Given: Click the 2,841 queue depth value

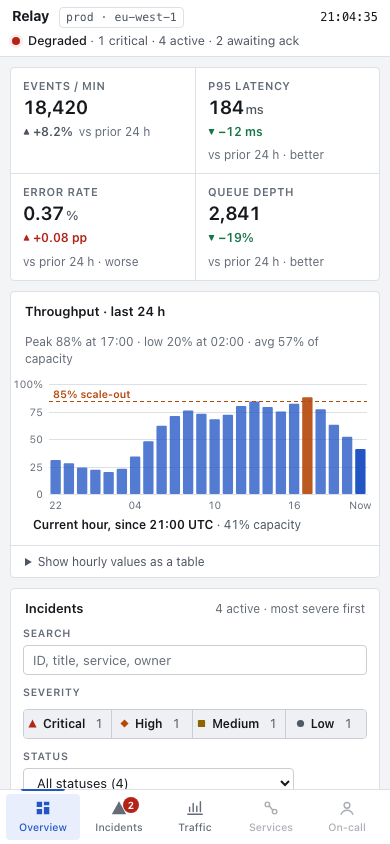Looking at the screenshot, I should point(234,214).
